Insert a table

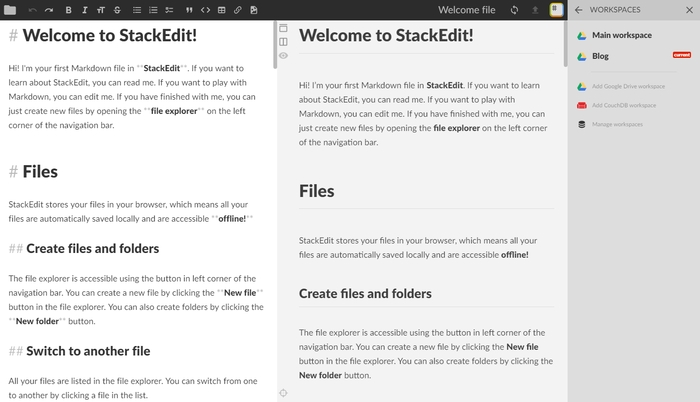pos(221,10)
